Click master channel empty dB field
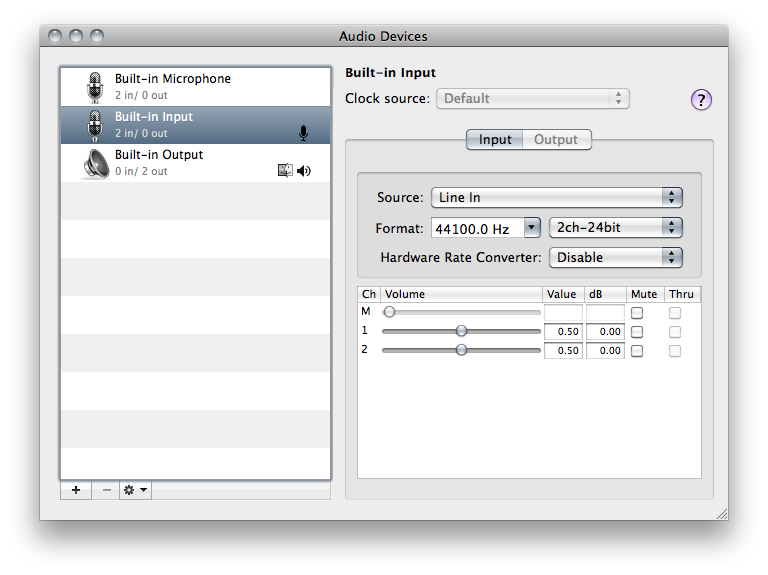Image resolution: width=768 pixels, height=575 pixels. point(605,312)
